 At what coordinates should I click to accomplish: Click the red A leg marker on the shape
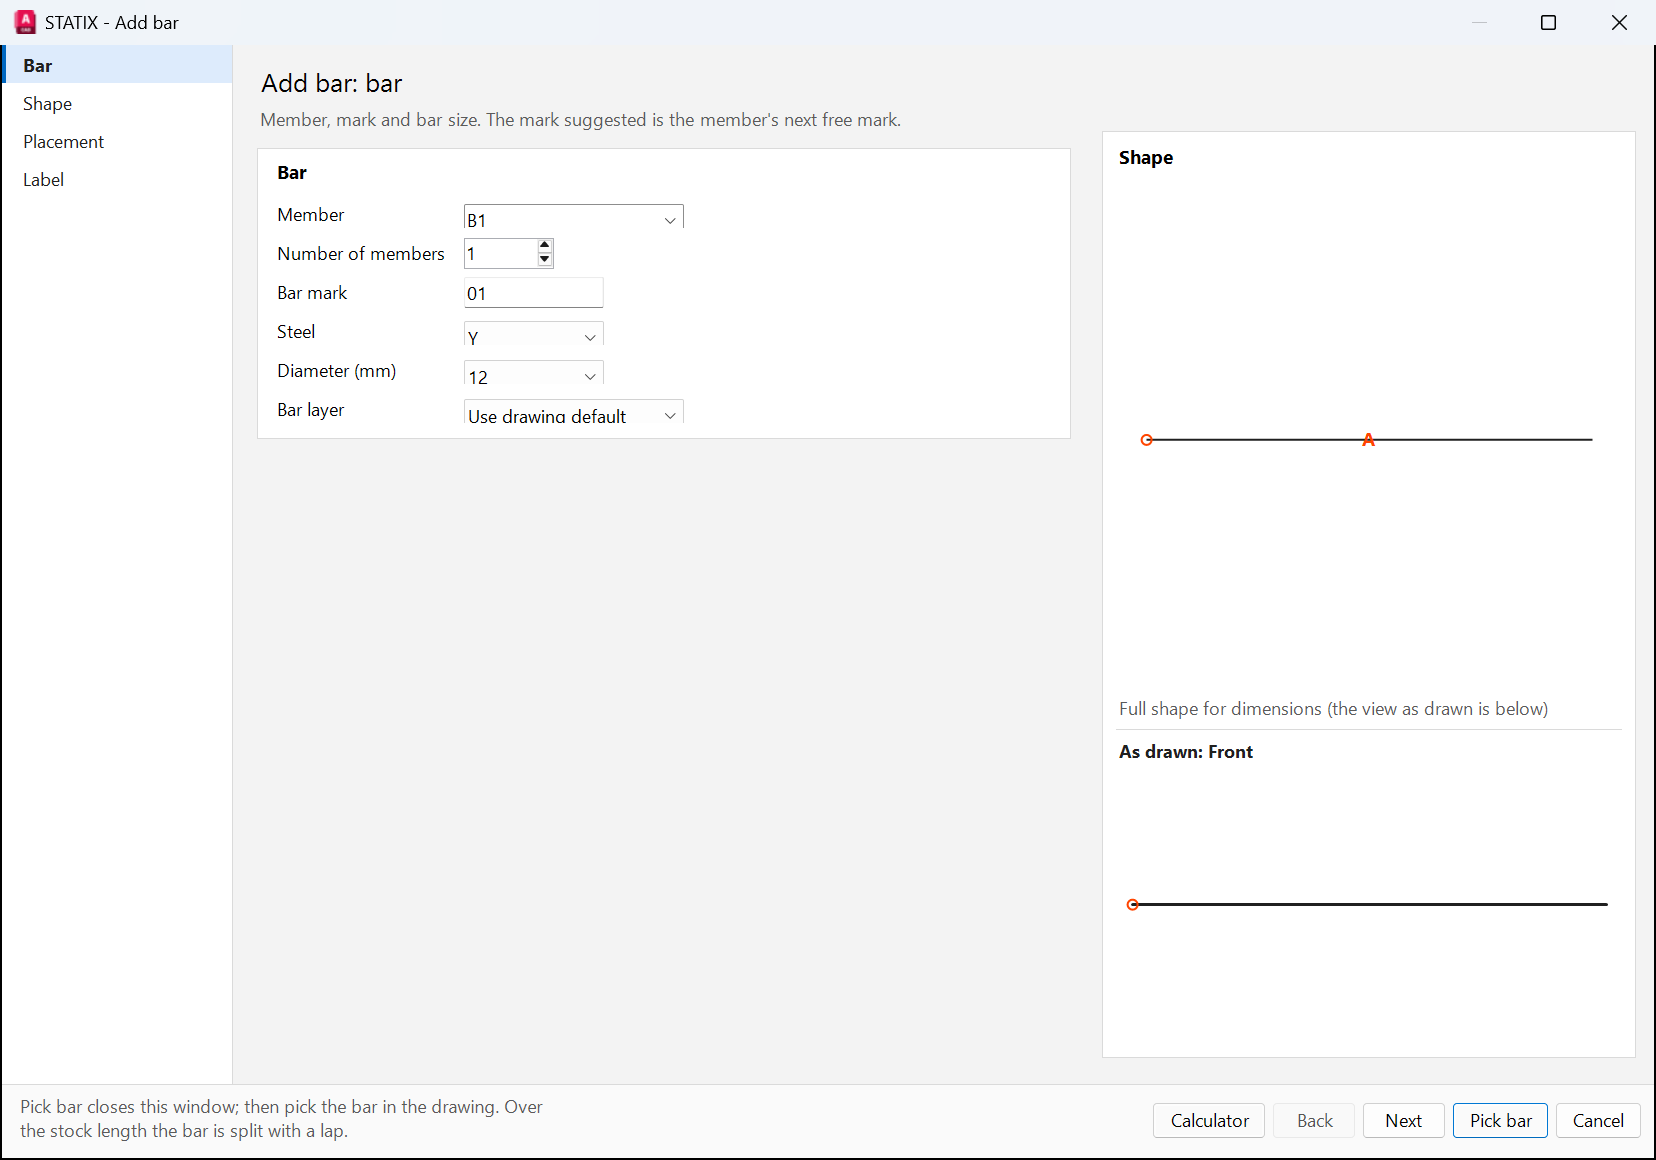click(x=1369, y=440)
